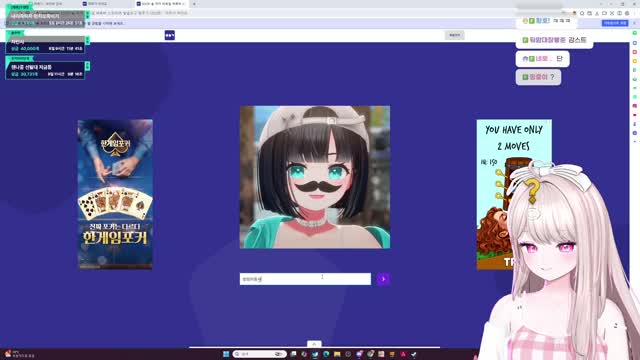Image resolution: width=640 pixels, height=360 pixels.
Task: Open the Microsoft Edge icon on the taskbar
Action: [x=326, y=354]
